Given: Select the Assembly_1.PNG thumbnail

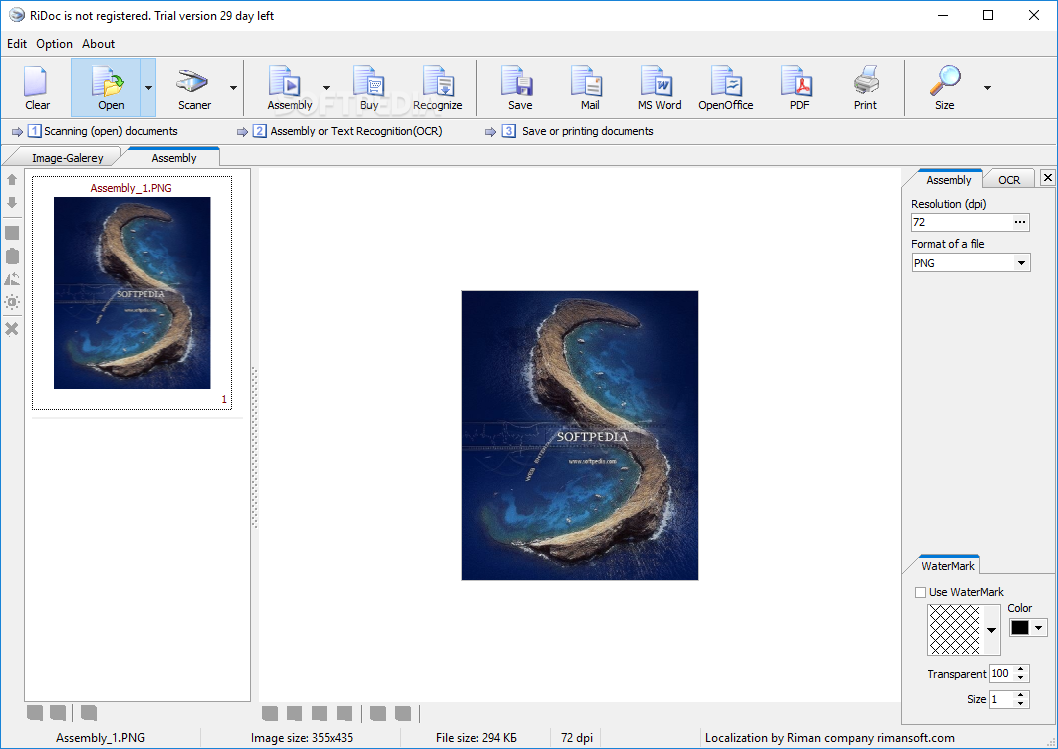Looking at the screenshot, I should pos(132,293).
